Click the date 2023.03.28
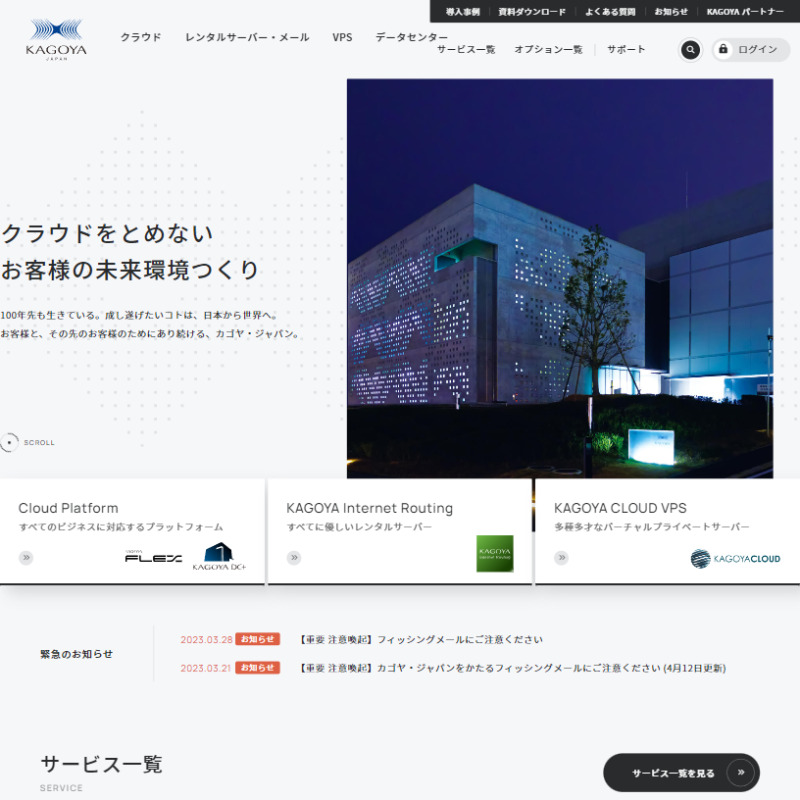Viewport: 800px width, 800px height. 206,639
